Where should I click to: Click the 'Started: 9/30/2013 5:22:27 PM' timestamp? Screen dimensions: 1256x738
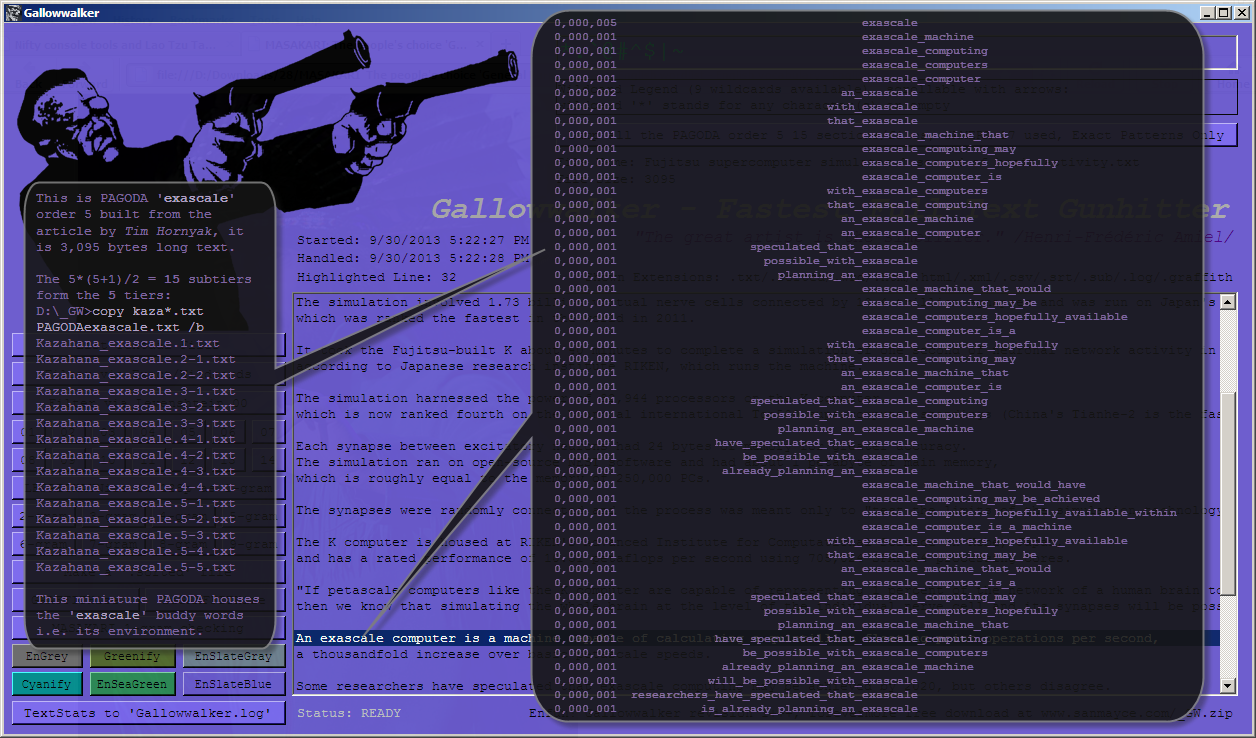pos(413,240)
